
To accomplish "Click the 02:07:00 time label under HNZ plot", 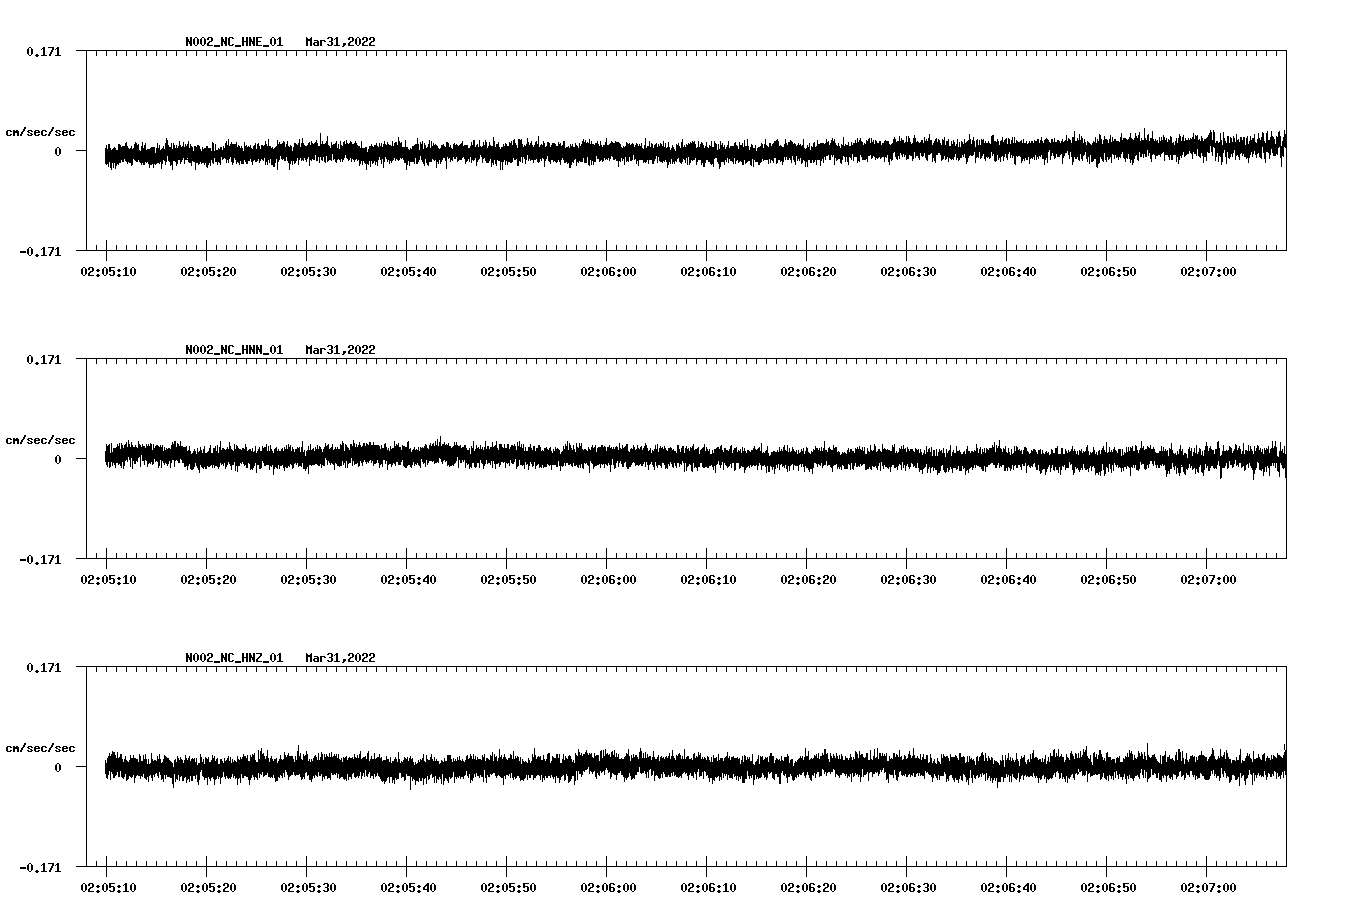I will pyautogui.click(x=1208, y=887).
